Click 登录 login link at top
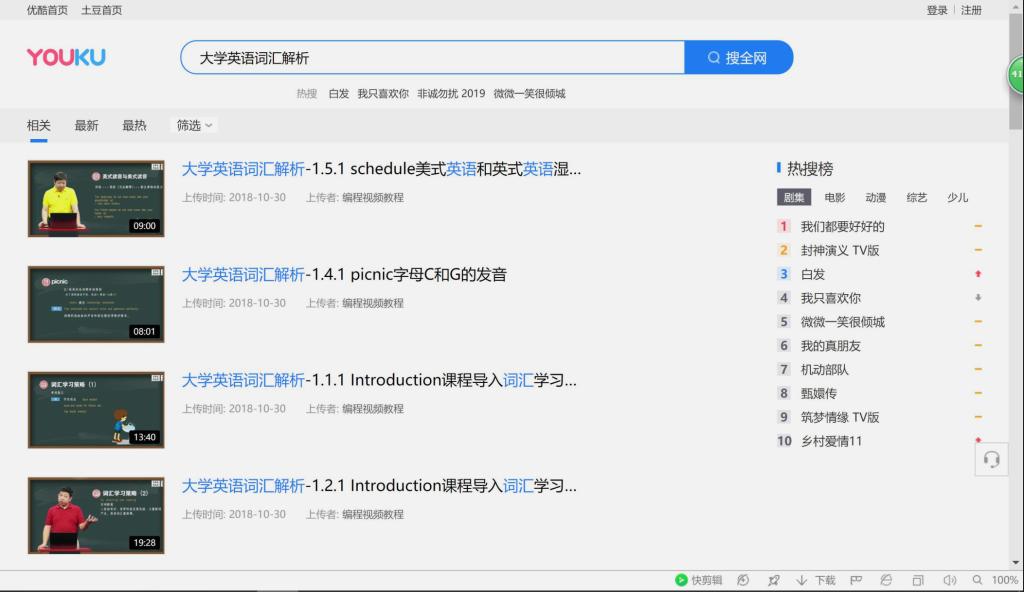 937,10
